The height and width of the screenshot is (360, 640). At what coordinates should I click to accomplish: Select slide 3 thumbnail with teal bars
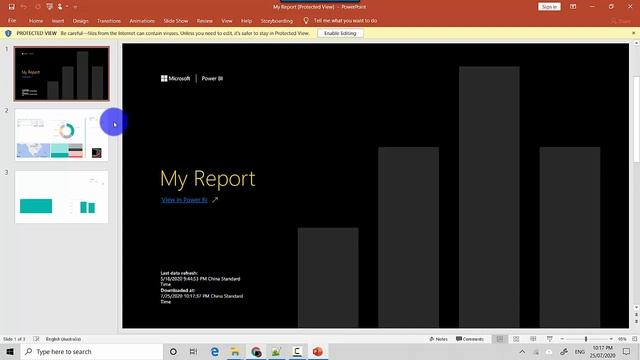(62, 197)
